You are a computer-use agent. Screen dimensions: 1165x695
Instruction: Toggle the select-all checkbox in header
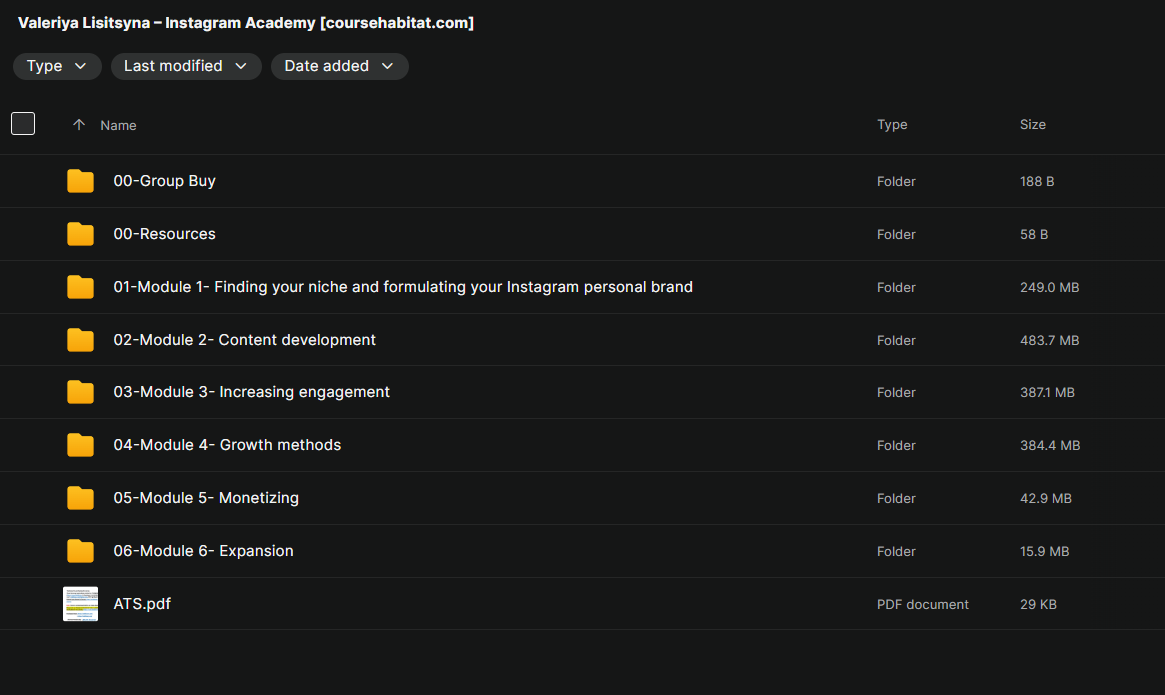click(x=23, y=124)
